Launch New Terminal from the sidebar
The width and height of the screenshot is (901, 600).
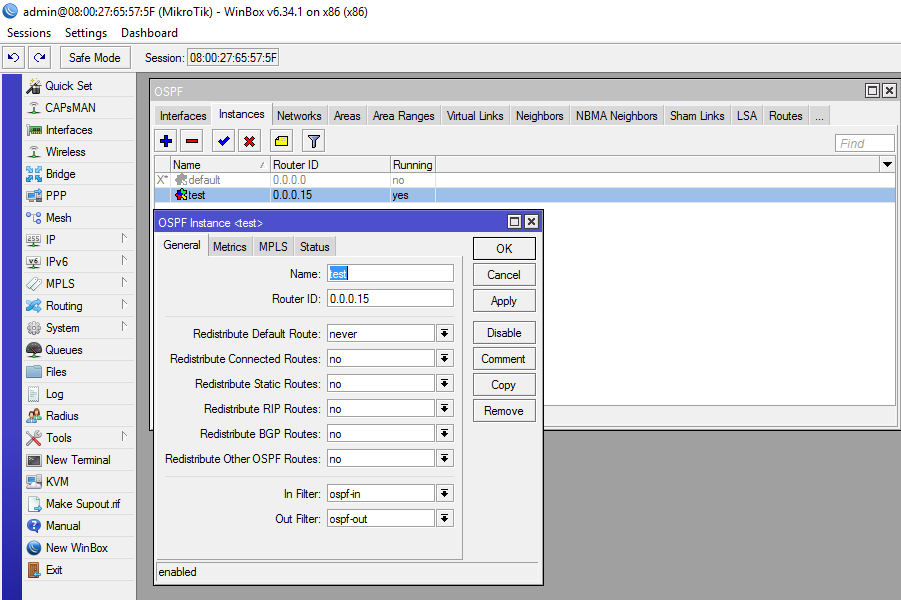click(79, 460)
